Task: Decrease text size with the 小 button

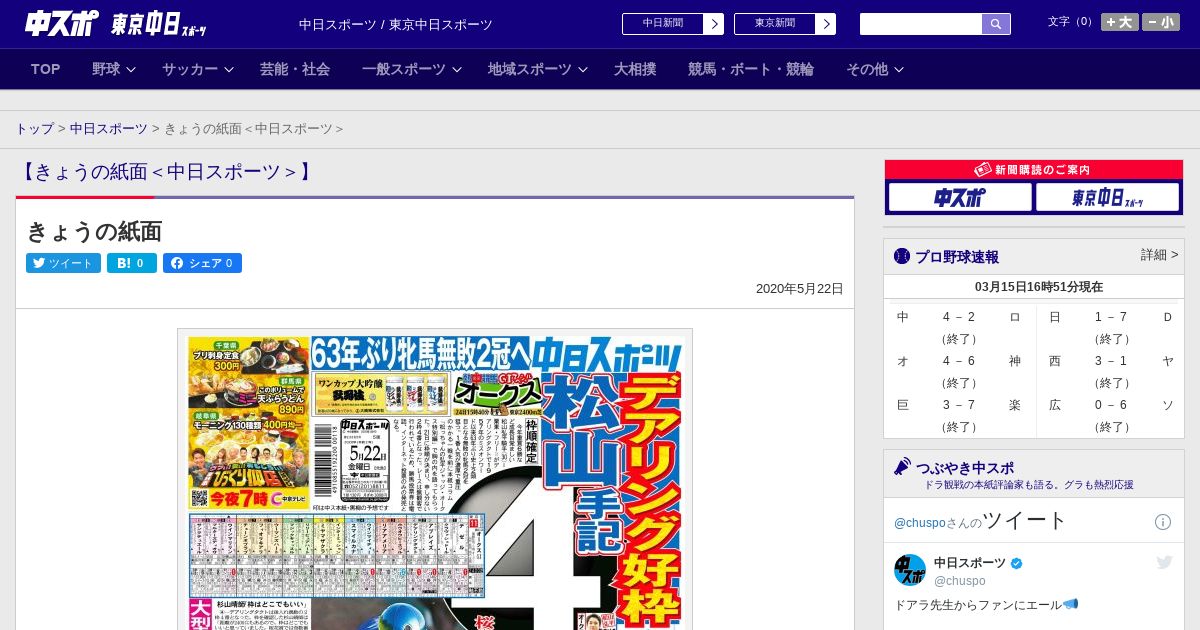Action: point(1161,22)
